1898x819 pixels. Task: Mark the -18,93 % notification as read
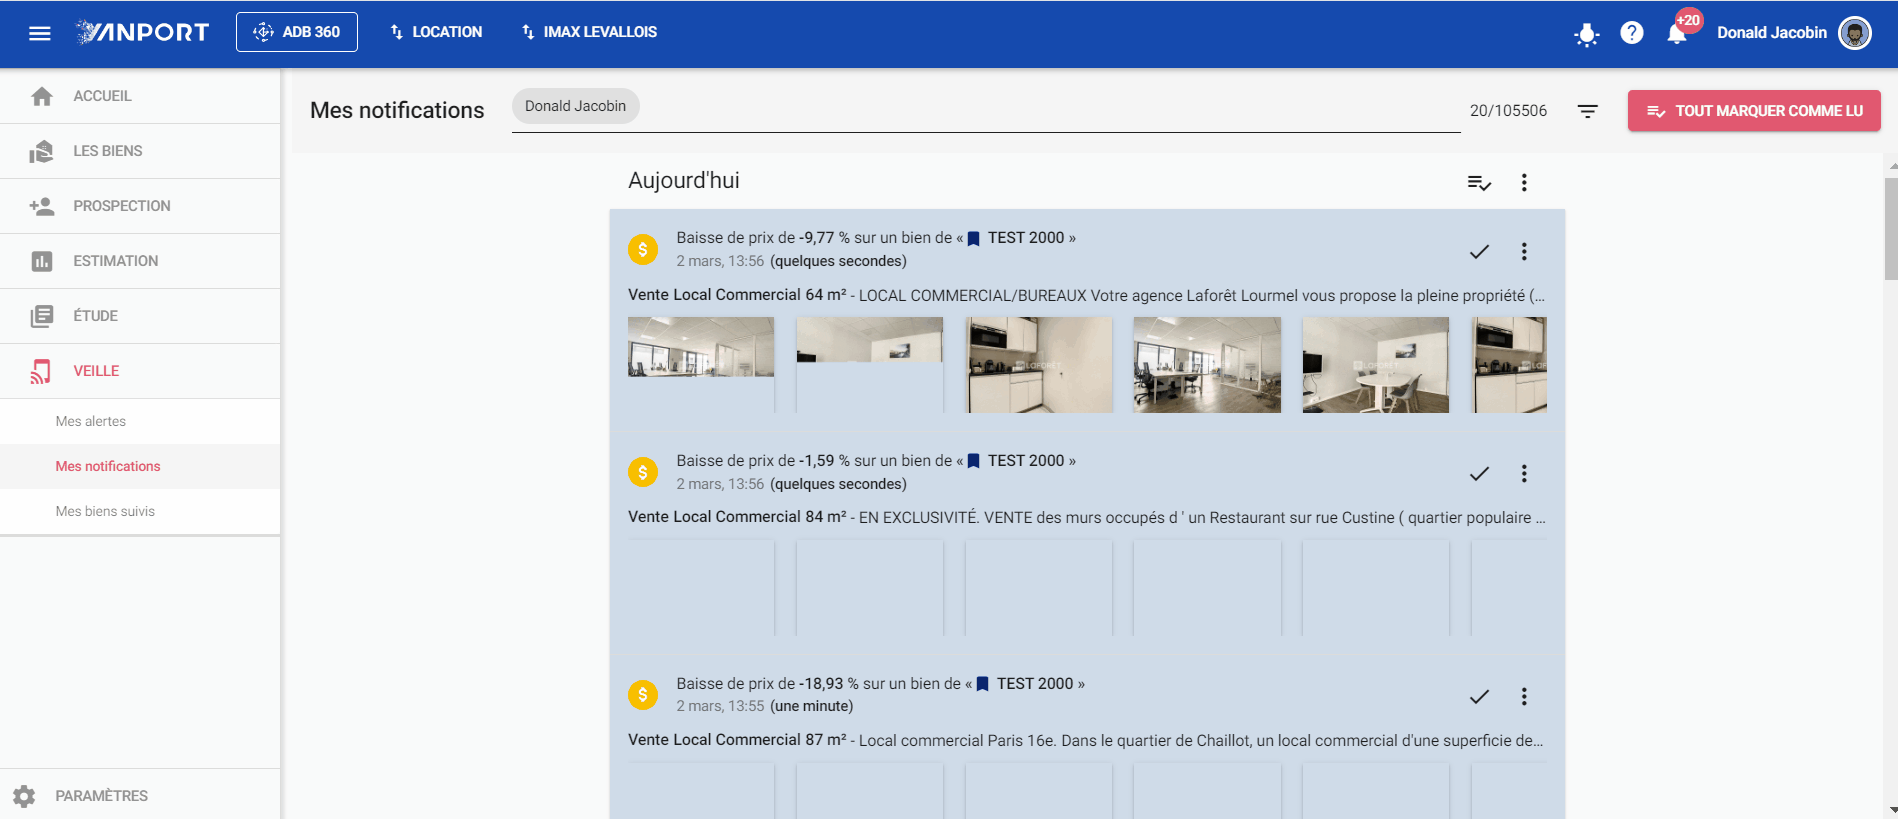click(1479, 697)
